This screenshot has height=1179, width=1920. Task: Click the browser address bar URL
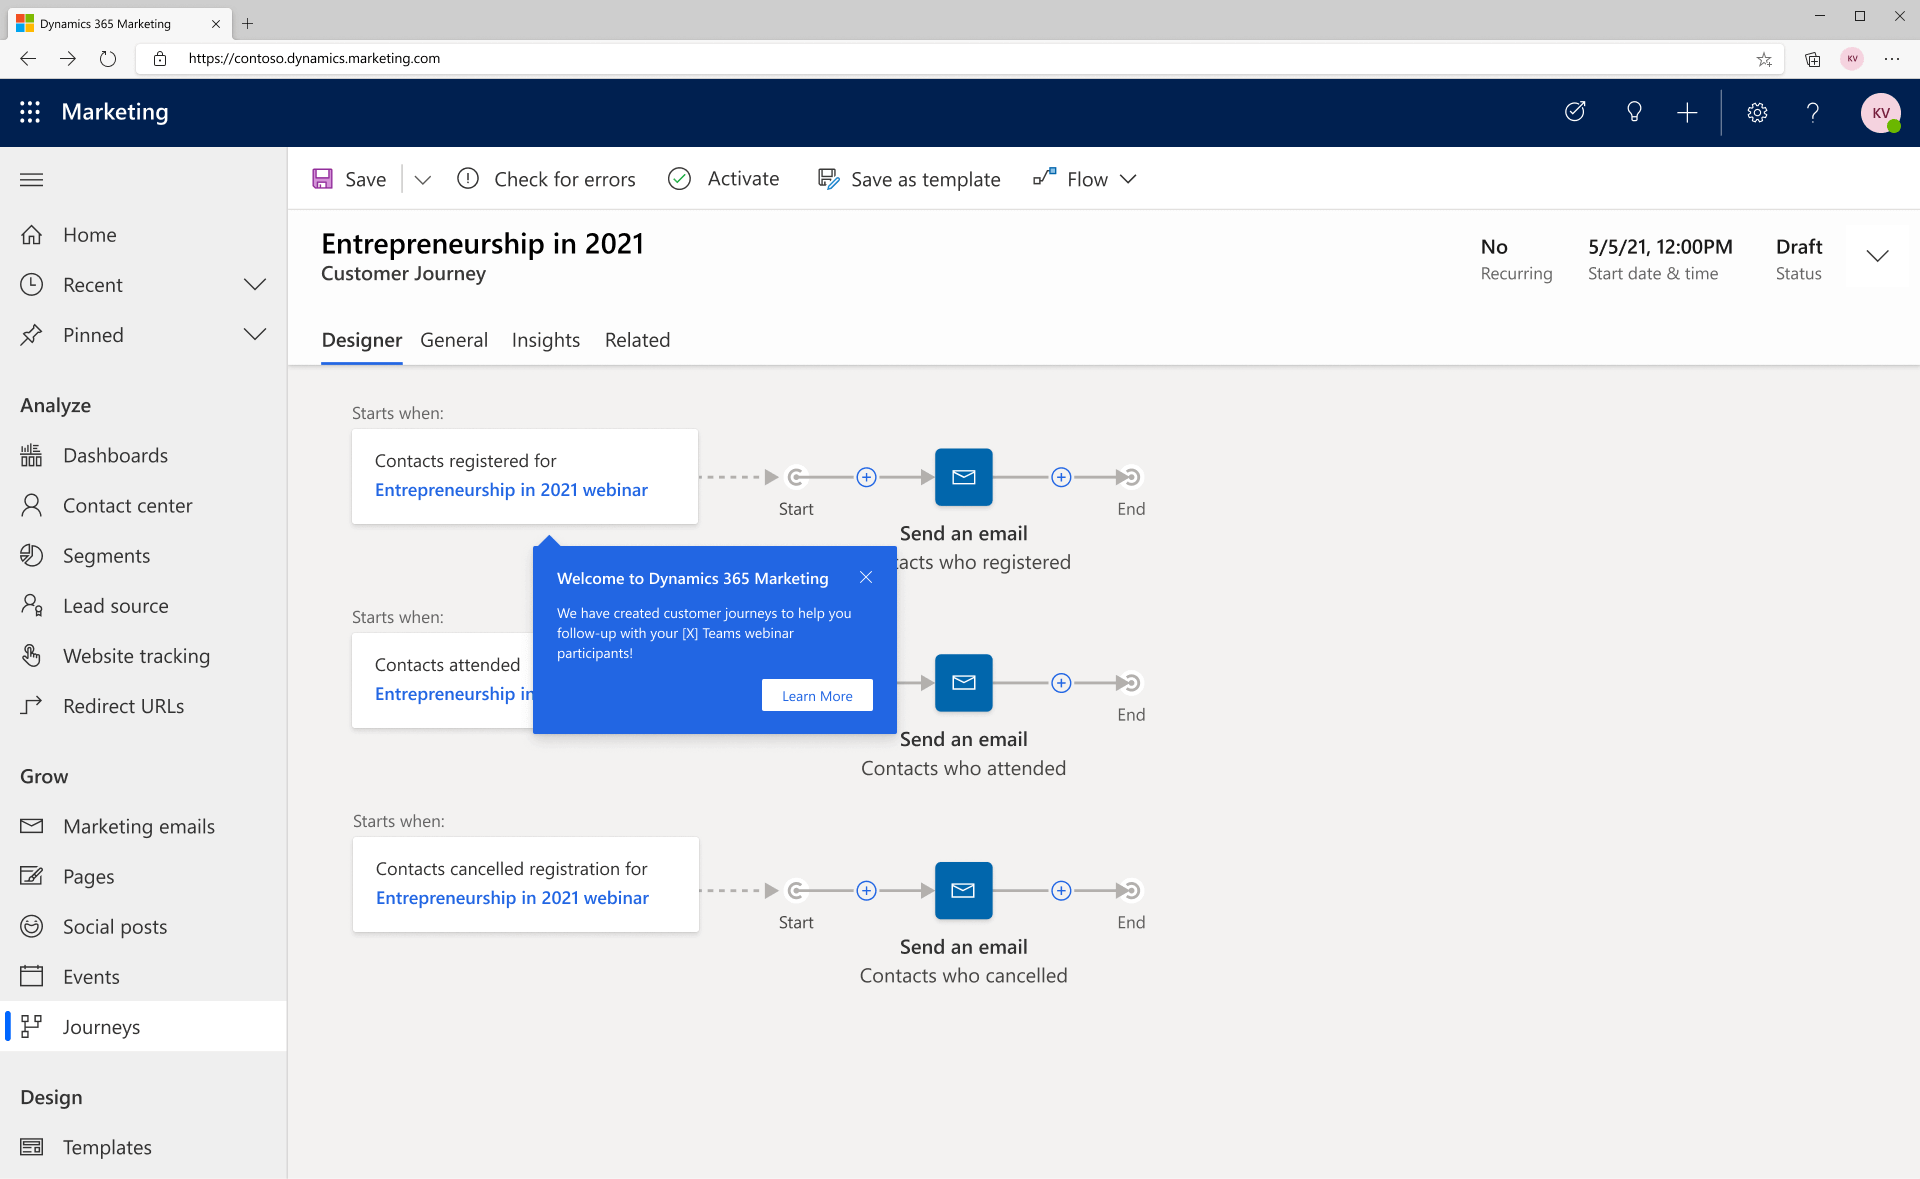(x=314, y=58)
